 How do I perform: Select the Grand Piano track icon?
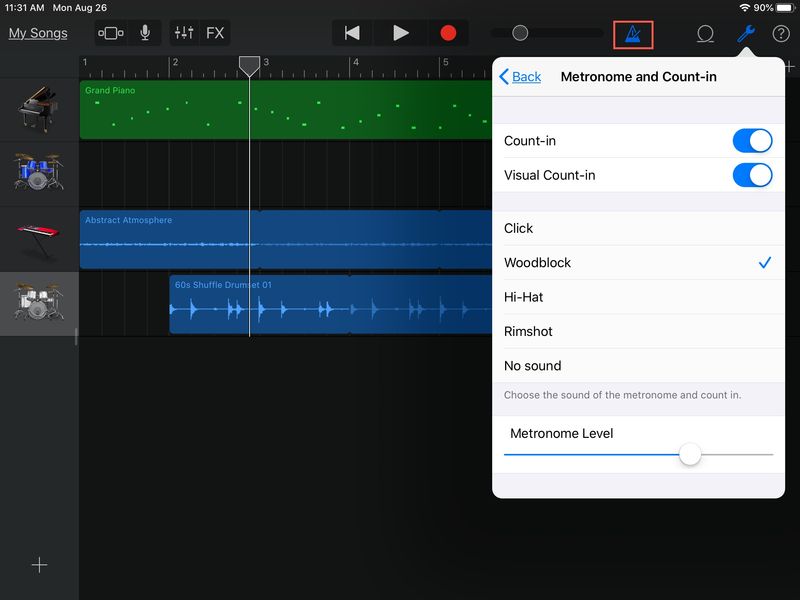(x=38, y=109)
